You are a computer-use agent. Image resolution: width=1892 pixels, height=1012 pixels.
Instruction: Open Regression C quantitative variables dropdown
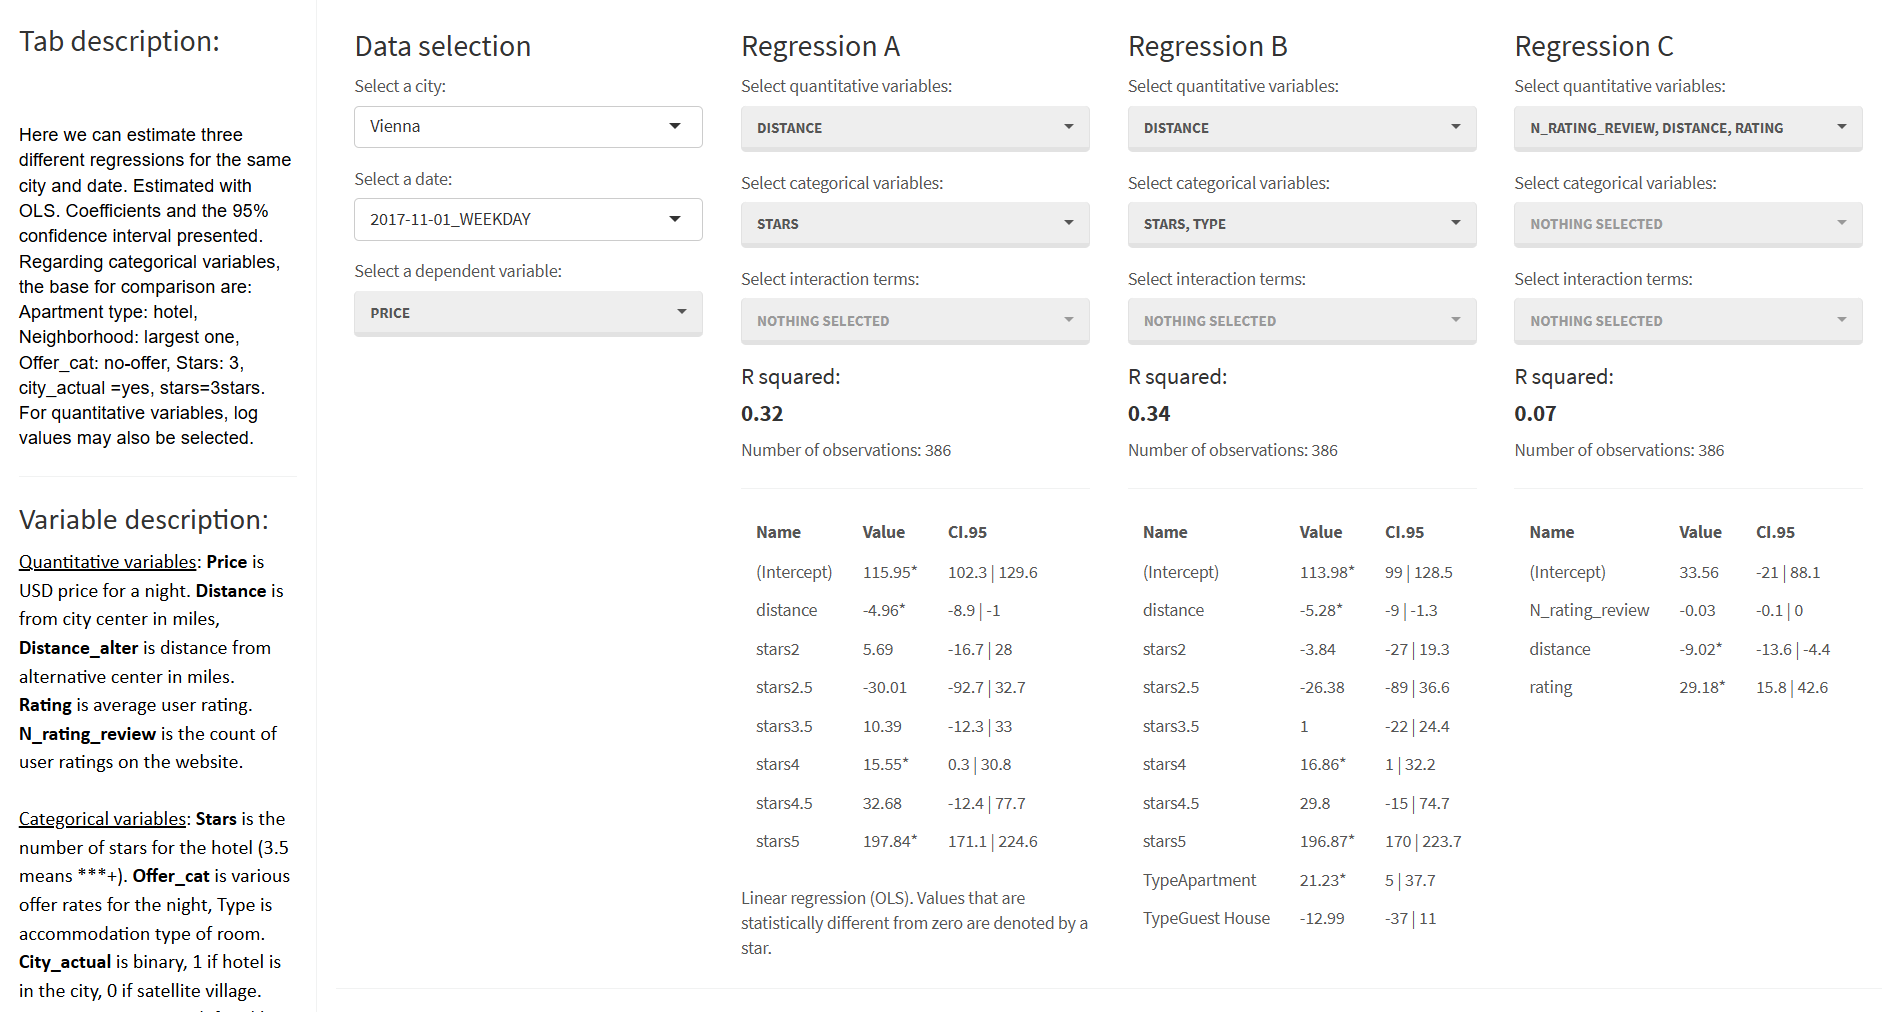(1687, 128)
